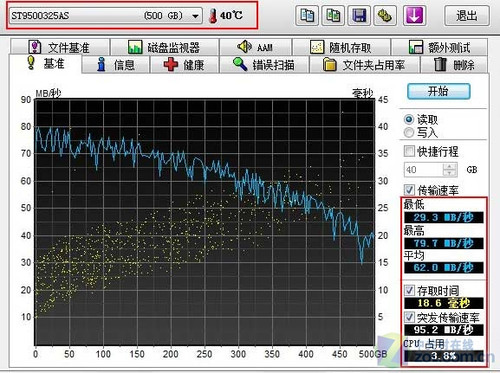Open the 健康 tab with red cross icon
Viewport: 500px width, 373px height.
point(184,65)
